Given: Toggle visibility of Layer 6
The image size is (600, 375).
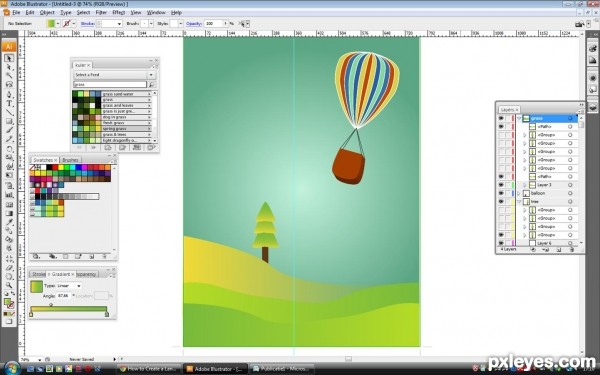Looking at the screenshot, I should click(501, 243).
